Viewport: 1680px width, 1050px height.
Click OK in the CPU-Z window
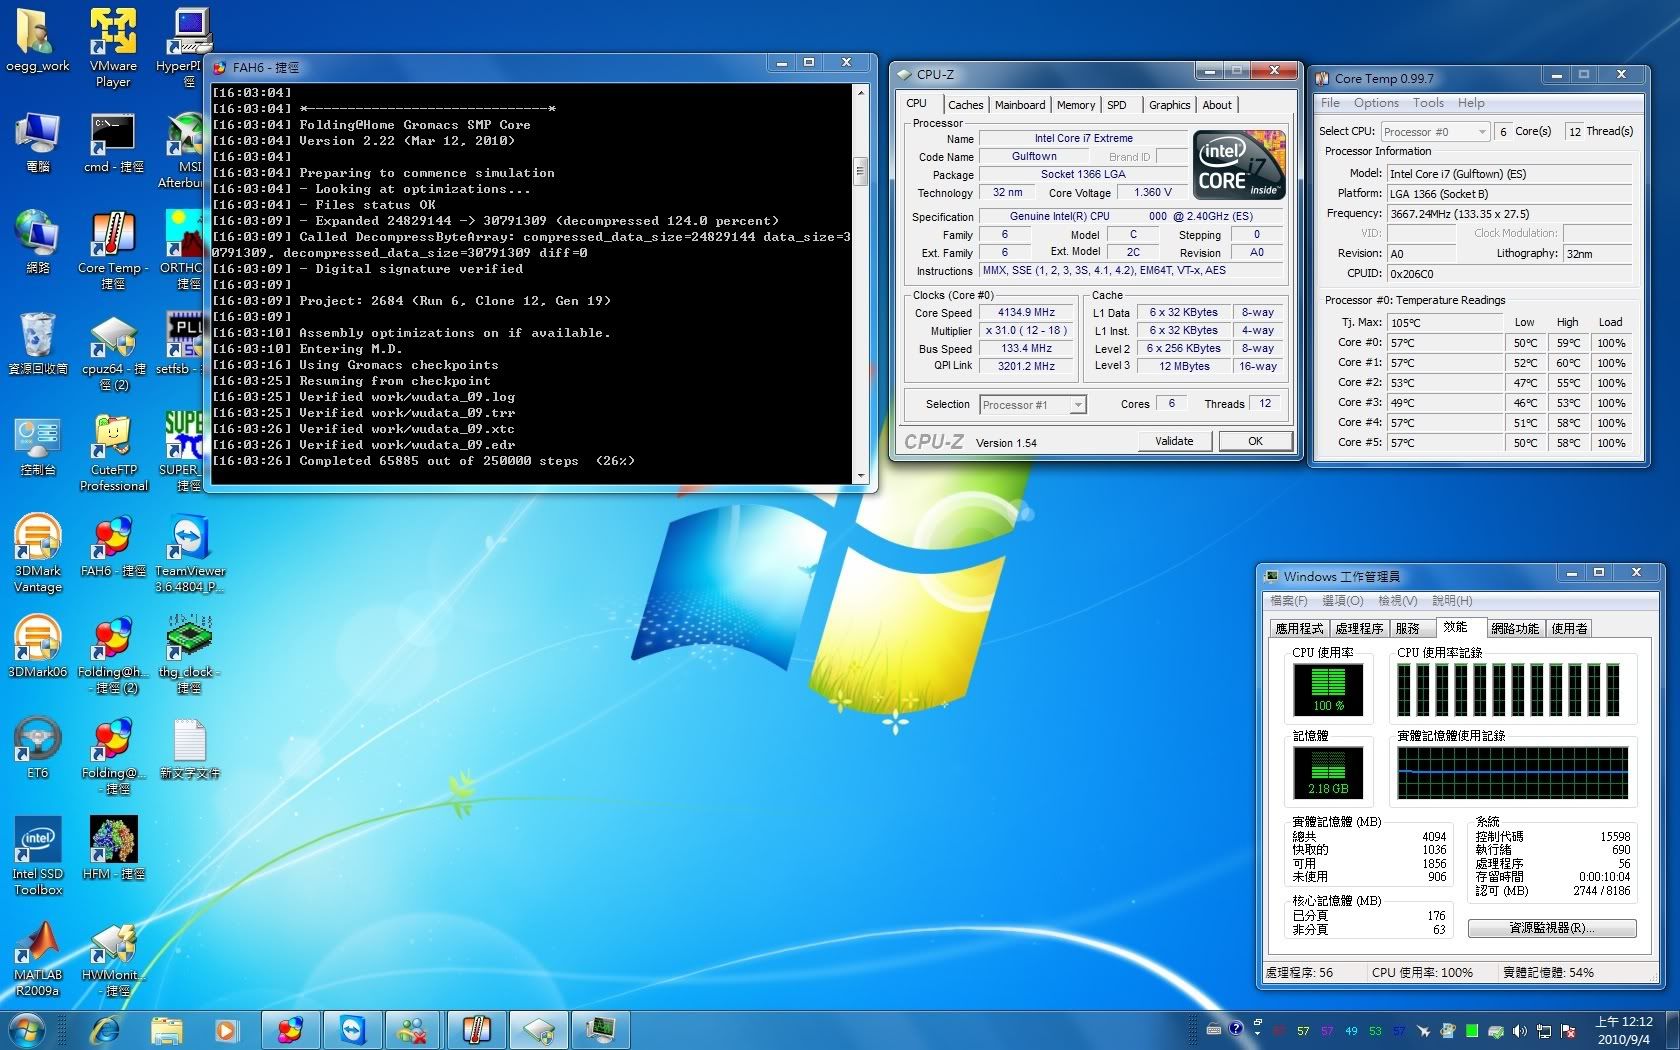tap(1255, 441)
